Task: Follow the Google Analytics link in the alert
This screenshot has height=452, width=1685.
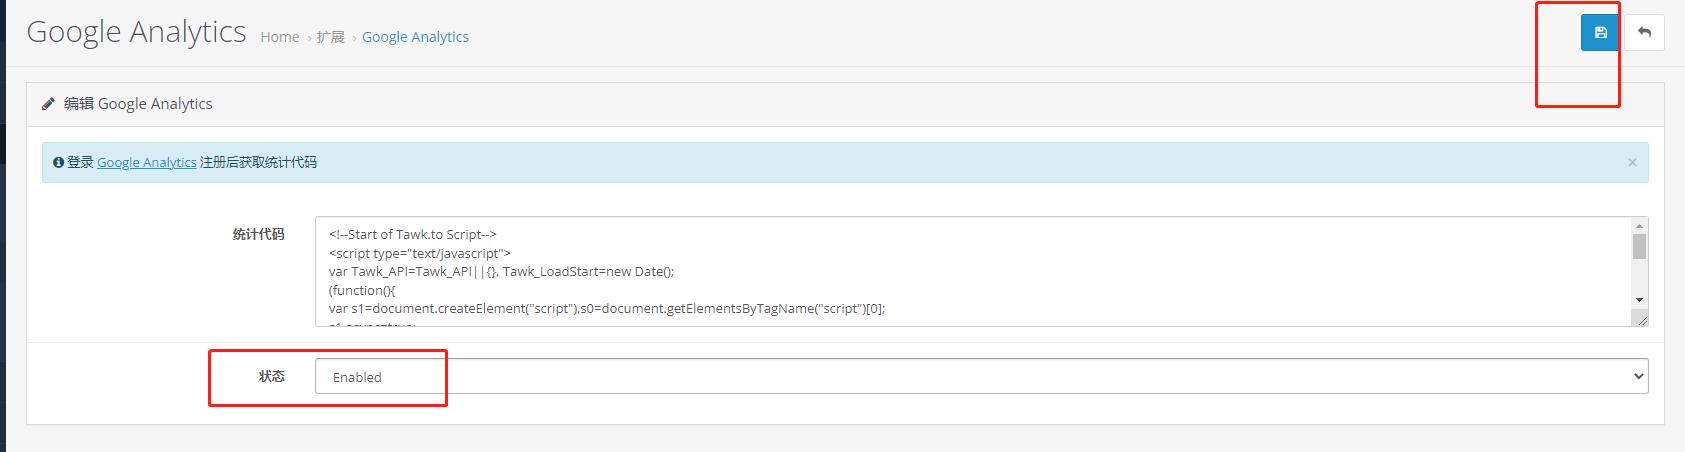Action: [146, 163]
